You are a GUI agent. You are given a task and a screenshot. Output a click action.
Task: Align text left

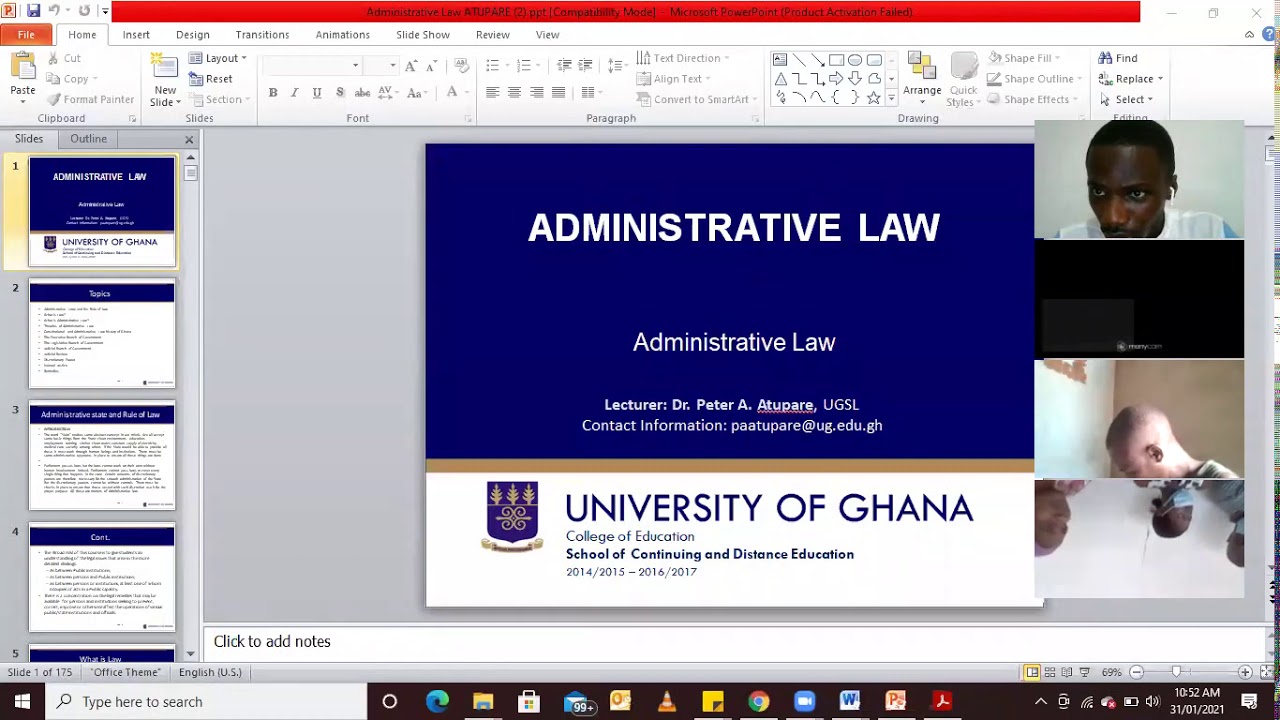pos(492,92)
